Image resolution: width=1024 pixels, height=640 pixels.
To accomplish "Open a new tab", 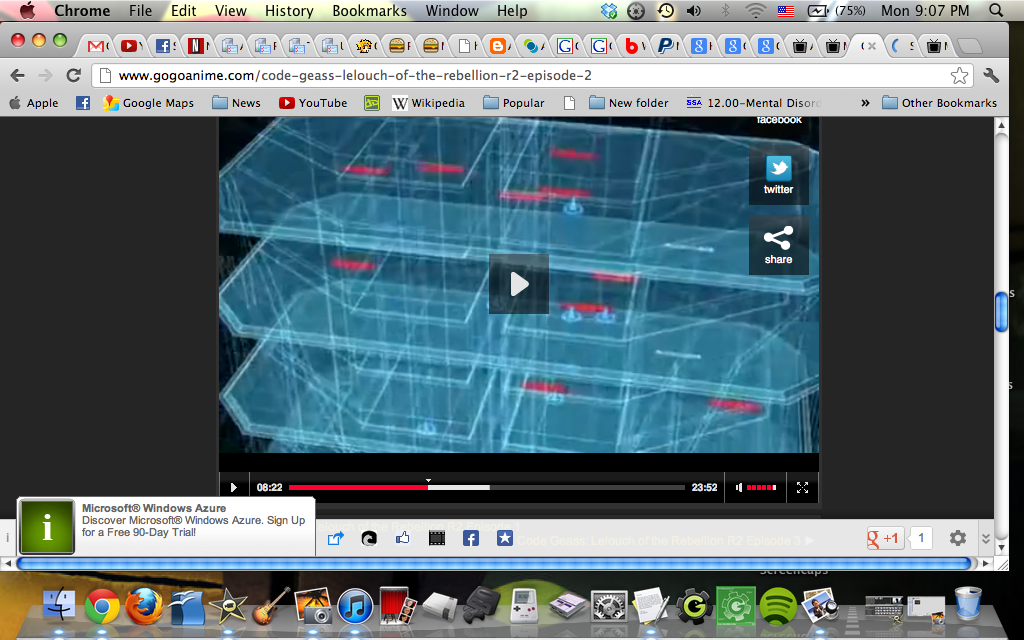I will pyautogui.click(x=970, y=46).
